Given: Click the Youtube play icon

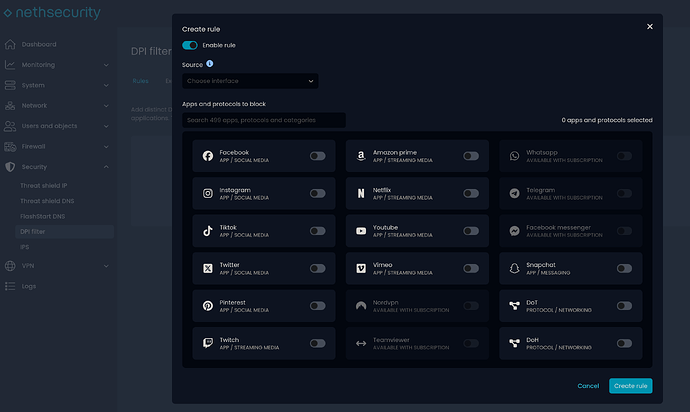Looking at the screenshot, I should pyautogui.click(x=361, y=231).
